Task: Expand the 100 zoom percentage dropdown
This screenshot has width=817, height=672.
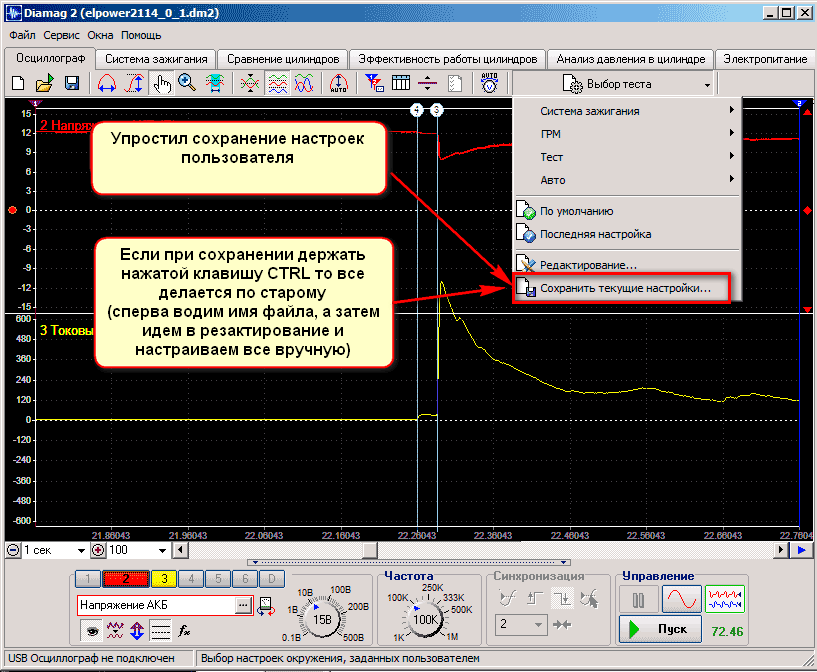Action: [162, 550]
